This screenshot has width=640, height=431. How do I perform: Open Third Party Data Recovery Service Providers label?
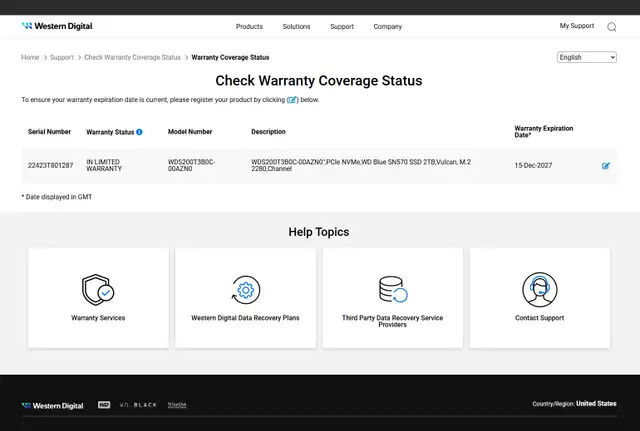tap(393, 321)
